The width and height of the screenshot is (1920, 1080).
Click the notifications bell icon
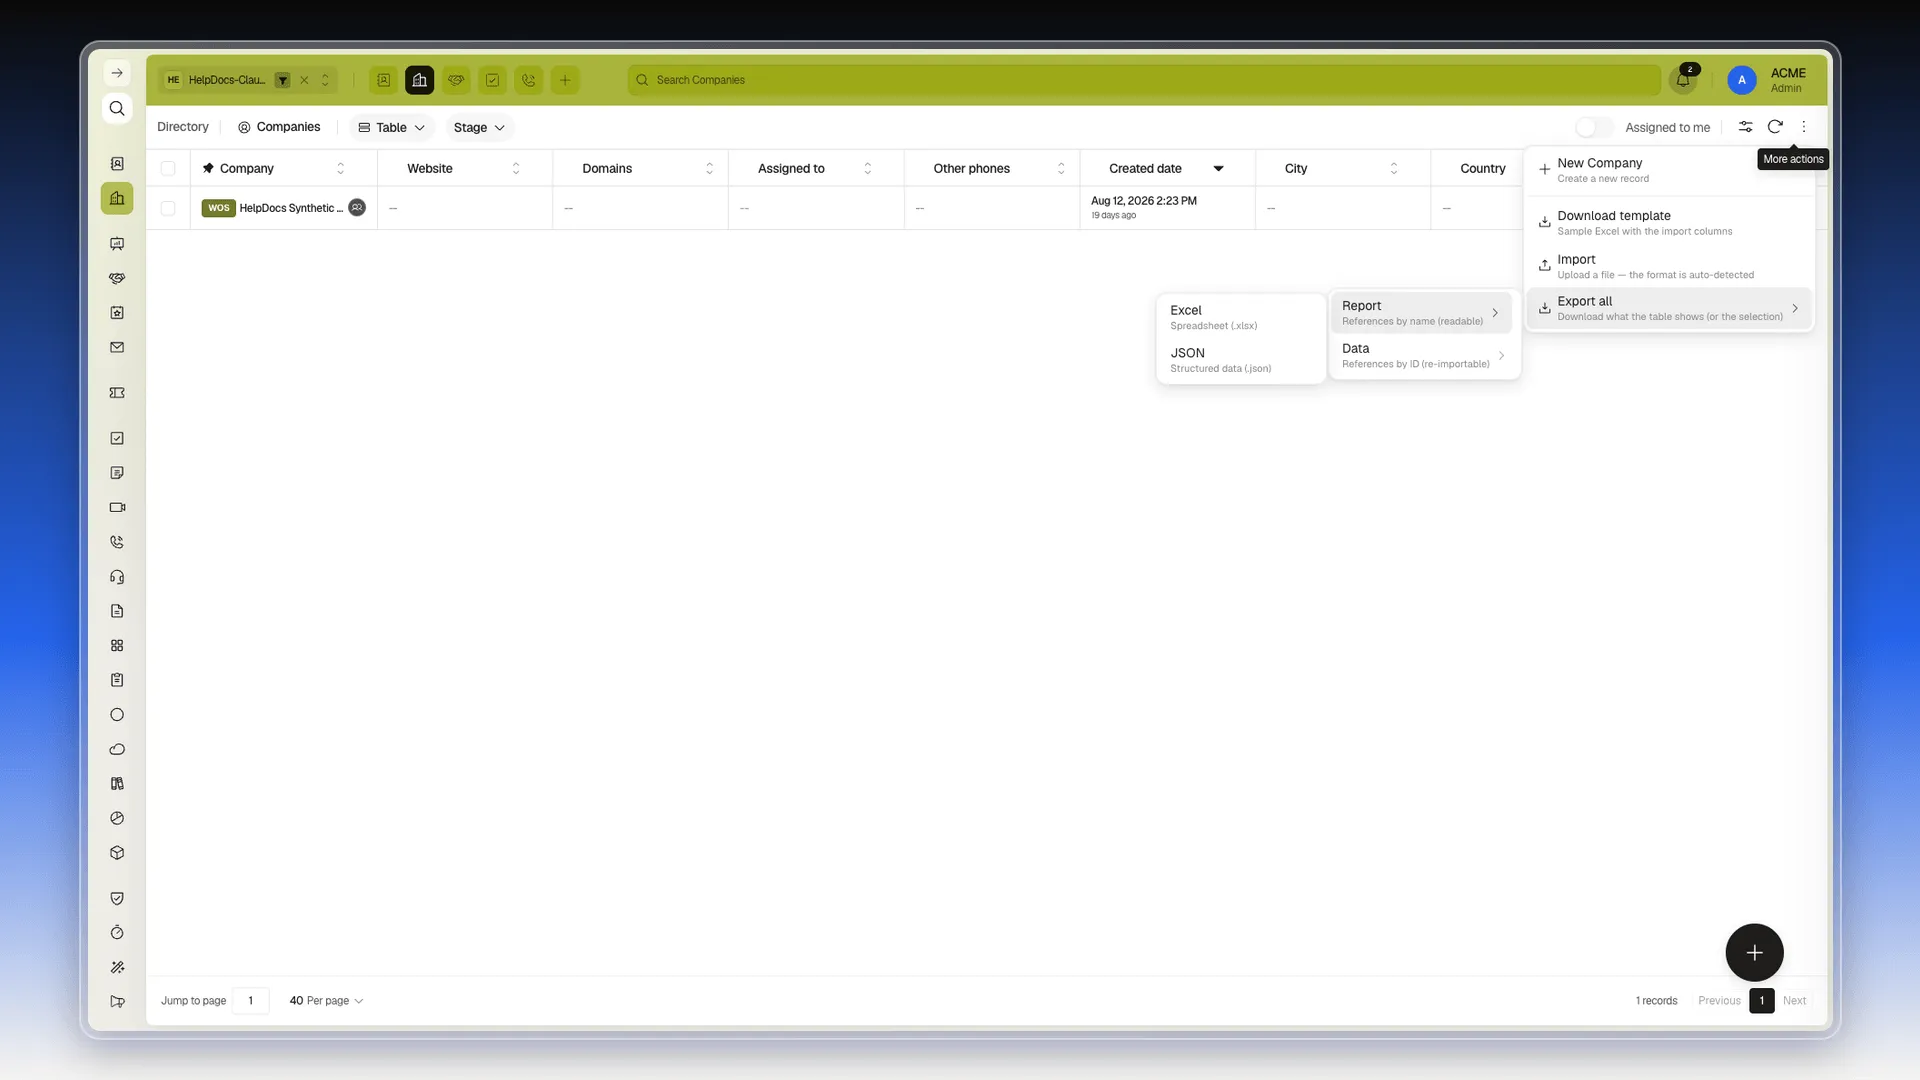coord(1683,80)
